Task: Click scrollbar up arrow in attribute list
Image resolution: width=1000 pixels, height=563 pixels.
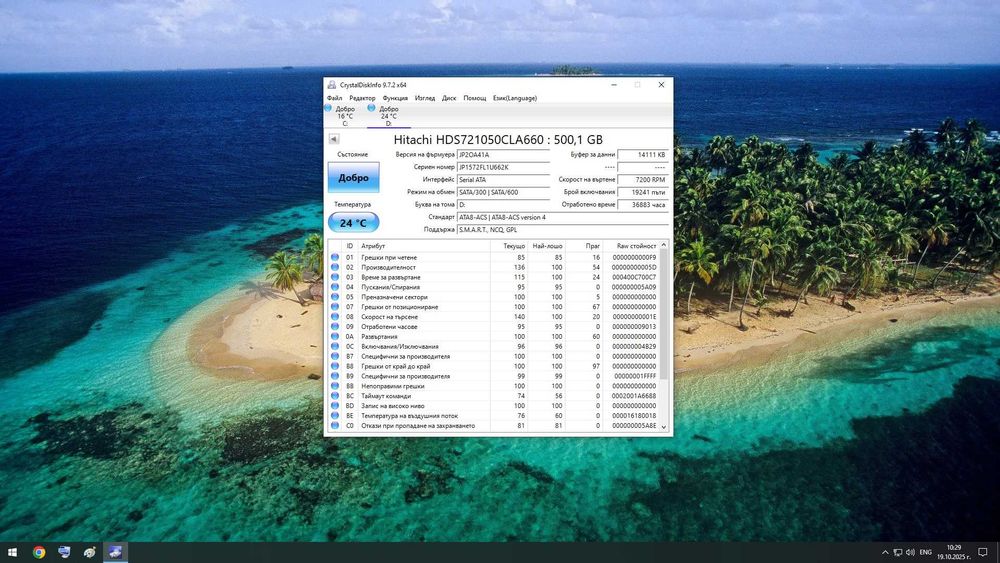Action: click(x=663, y=245)
